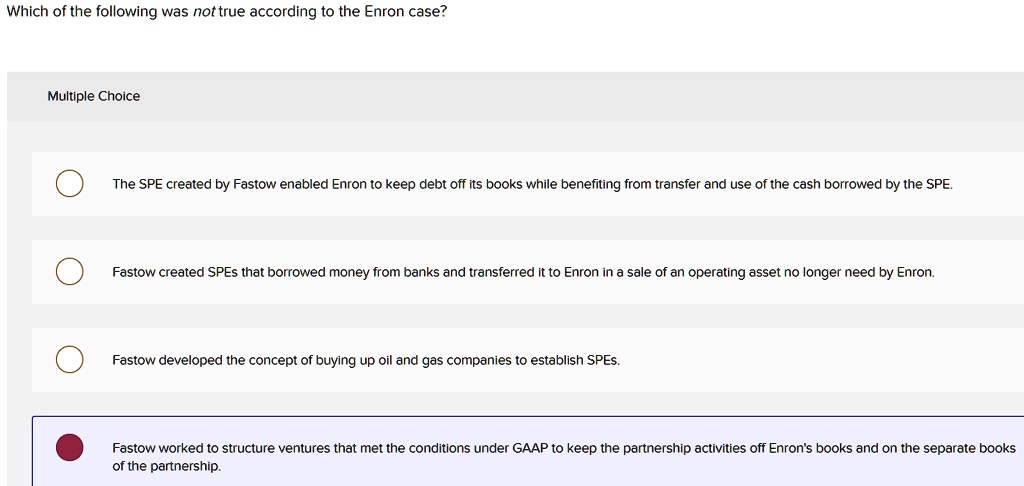Click 'Enron case?' at the end of the question
The image size is (1024, 486).
405,12
